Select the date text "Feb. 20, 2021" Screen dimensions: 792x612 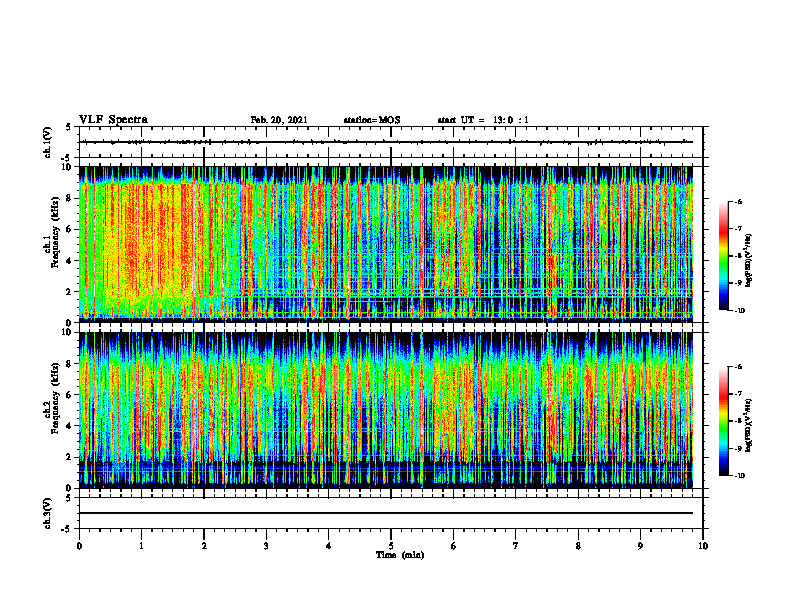click(279, 120)
